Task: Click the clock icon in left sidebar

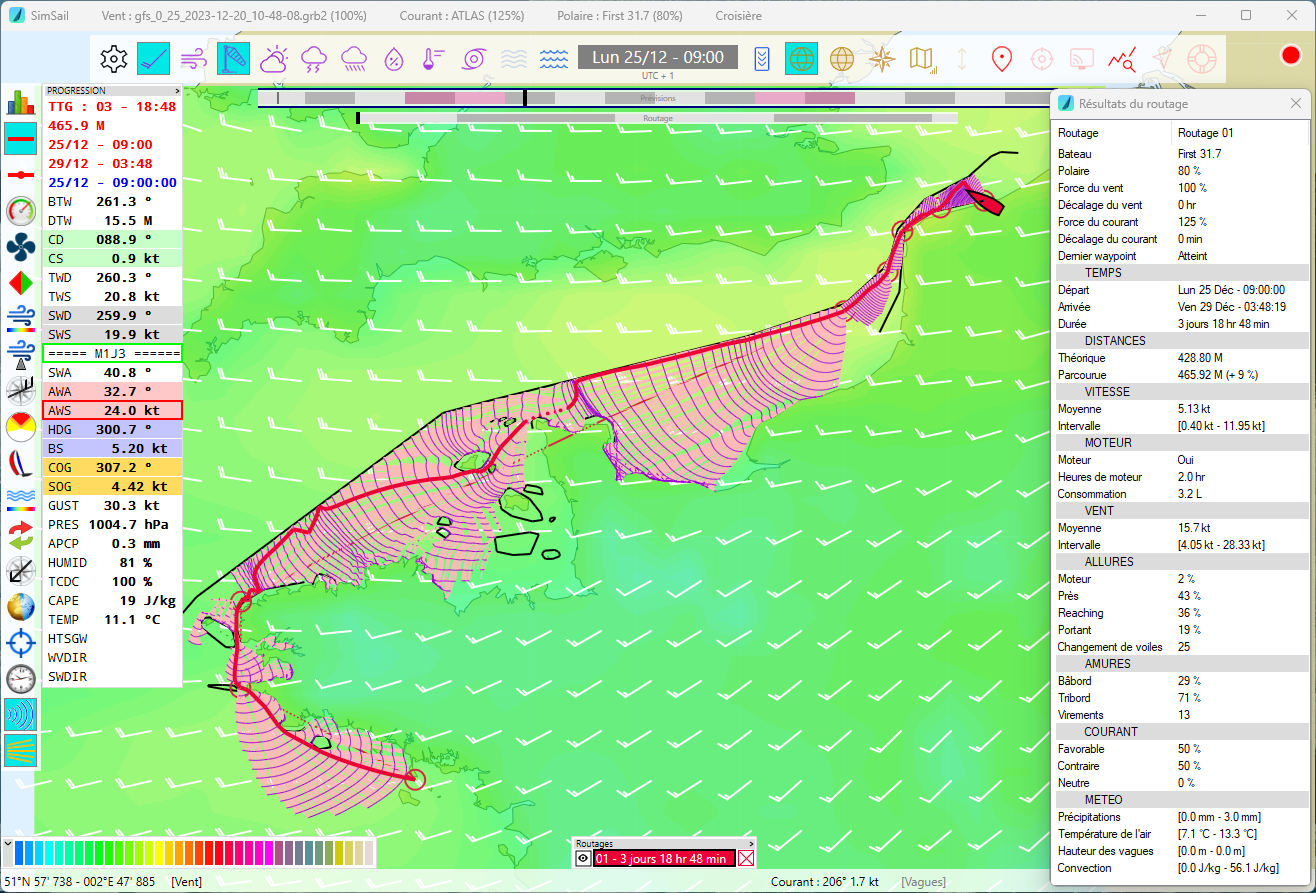Action: [21, 678]
